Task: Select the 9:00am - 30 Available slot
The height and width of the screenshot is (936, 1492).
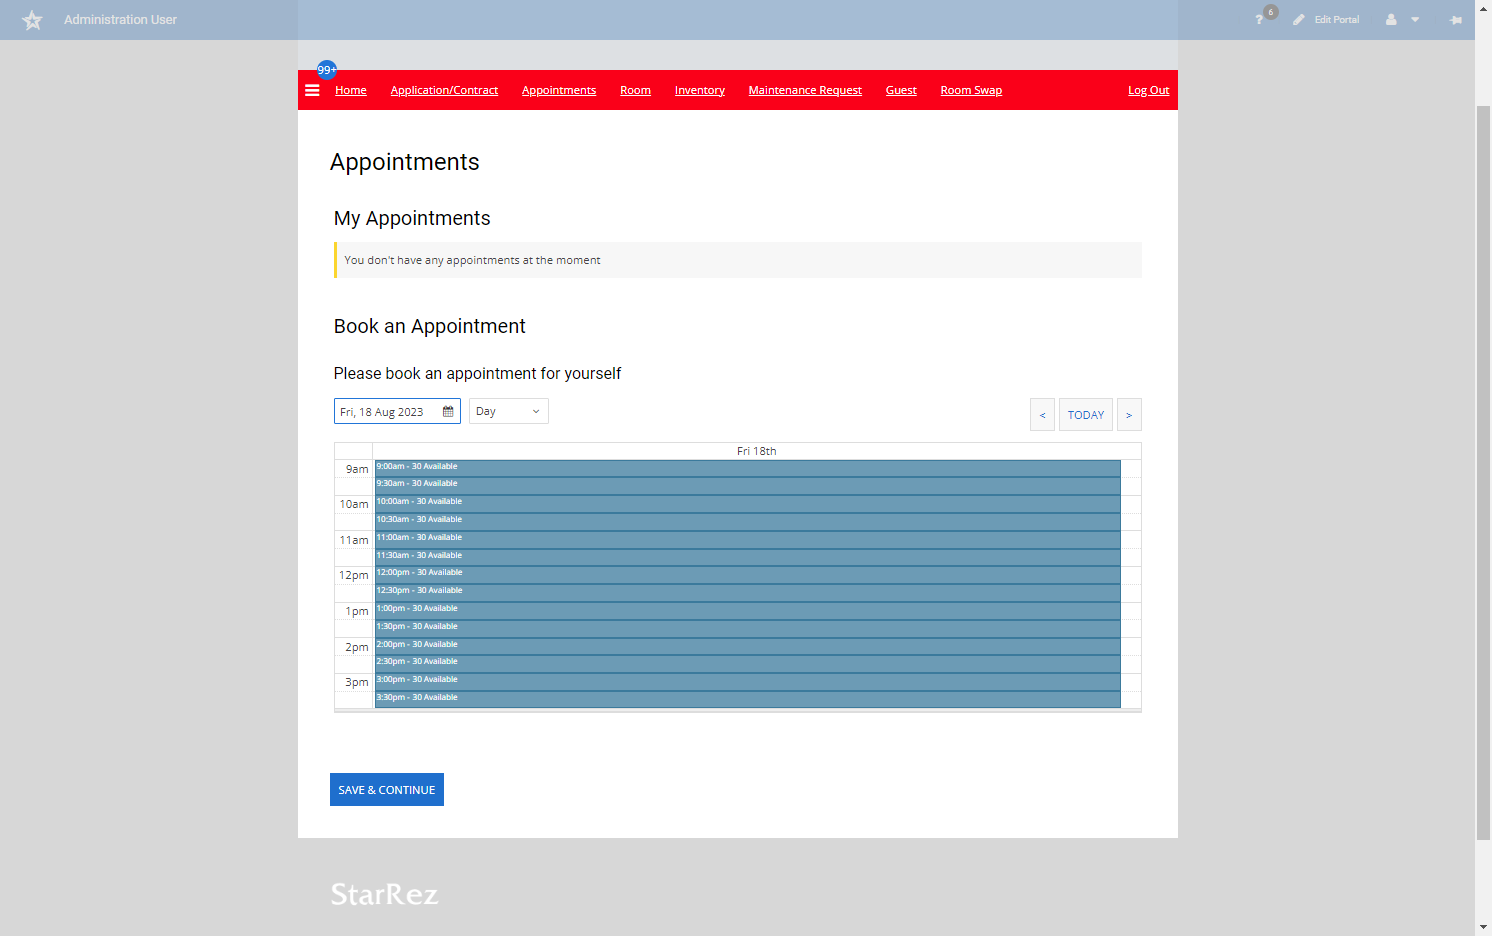Action: tap(747, 468)
